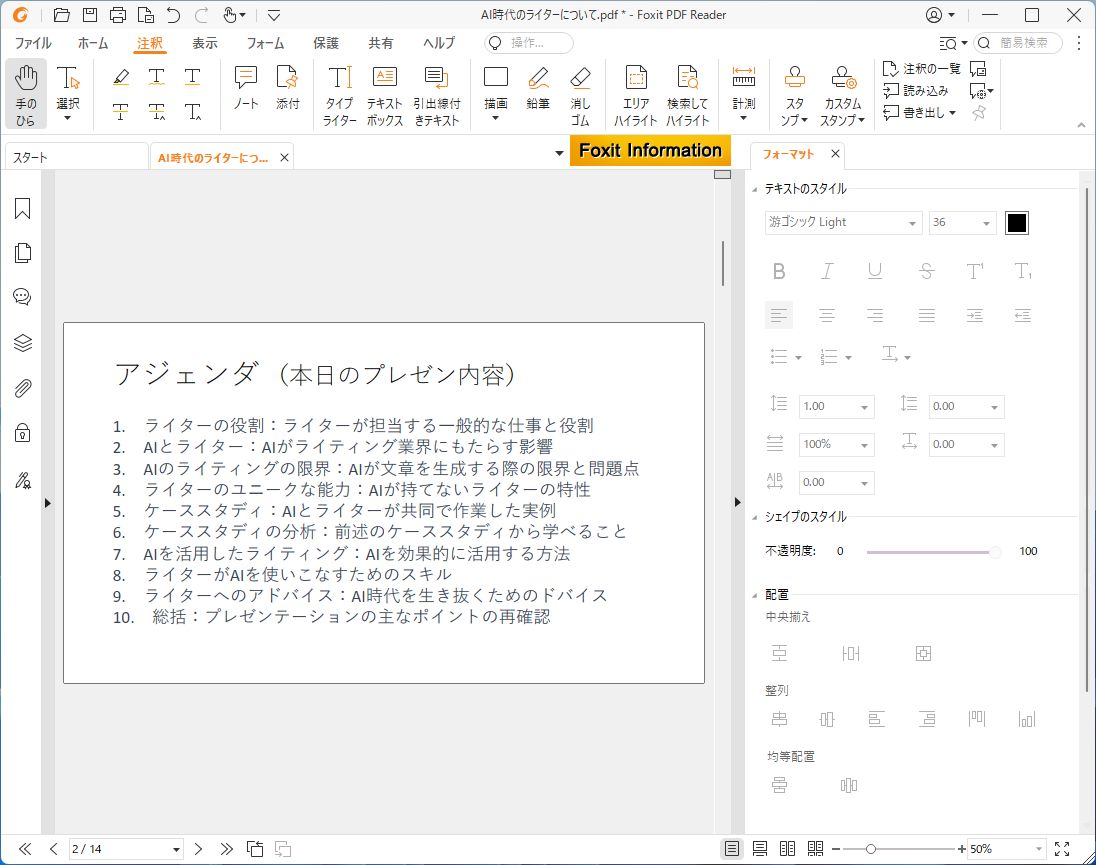Screen dimensions: 1096x865
Task: Toggle italic text formatting
Action: tap(827, 271)
